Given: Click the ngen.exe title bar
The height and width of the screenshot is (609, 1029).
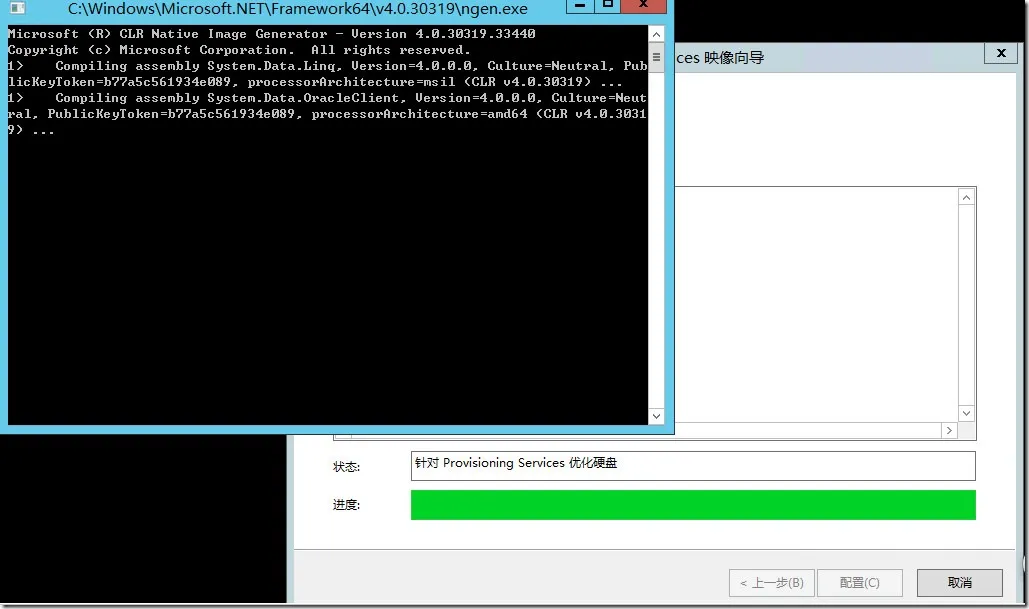Looking at the screenshot, I should [300, 8].
